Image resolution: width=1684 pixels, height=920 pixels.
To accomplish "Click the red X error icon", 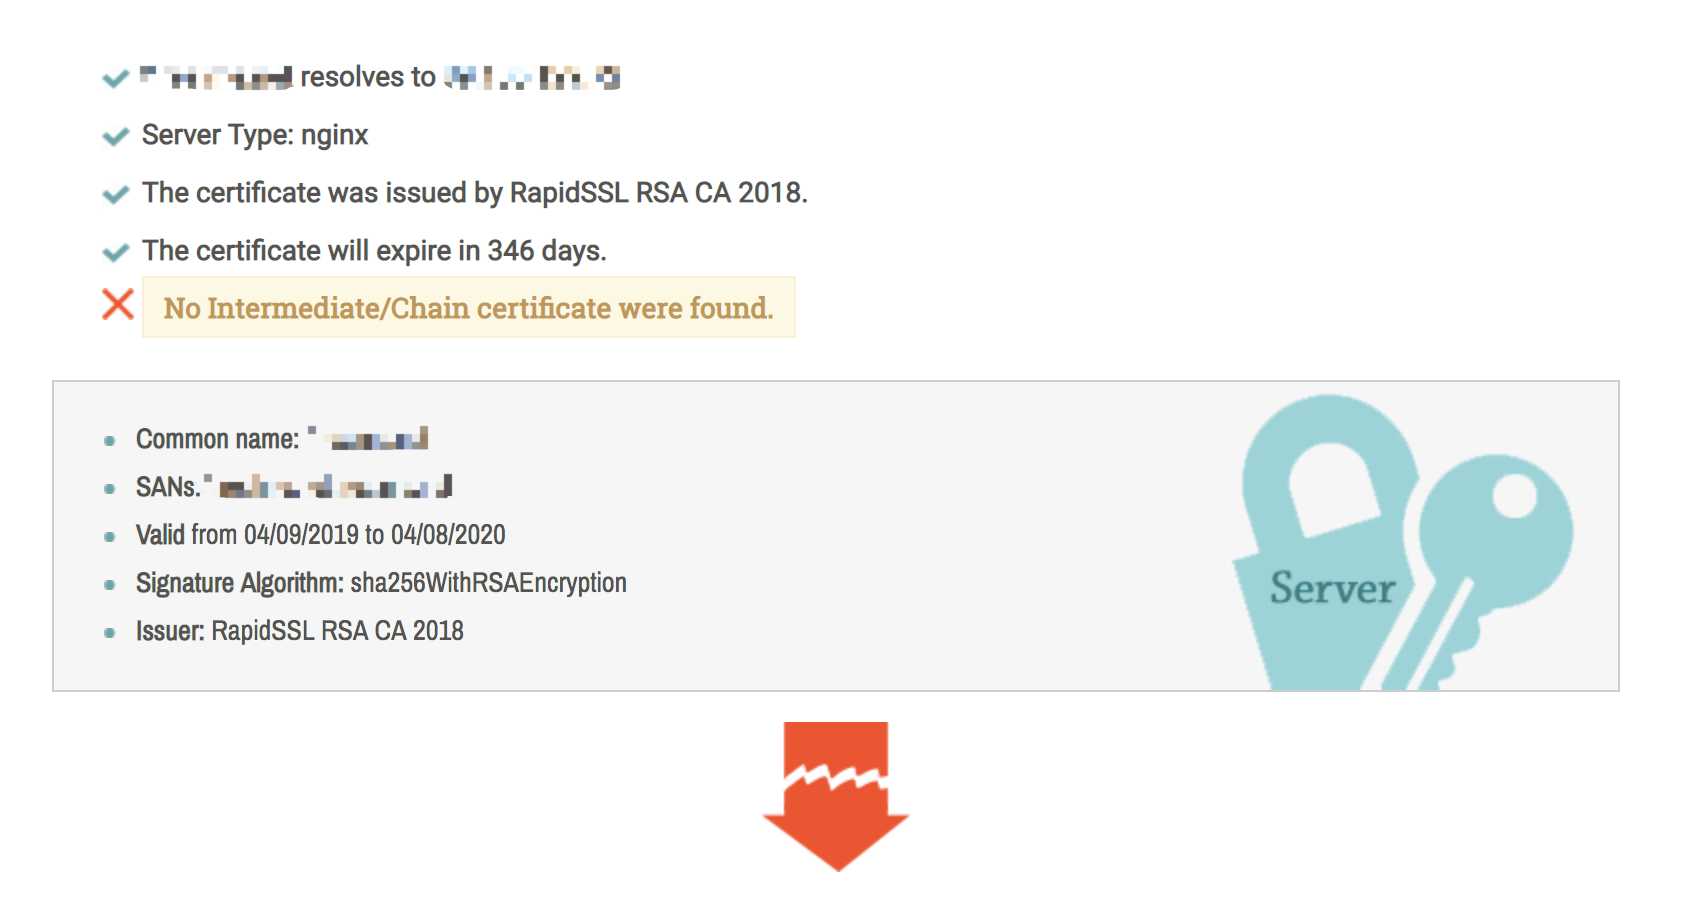I will click(118, 304).
